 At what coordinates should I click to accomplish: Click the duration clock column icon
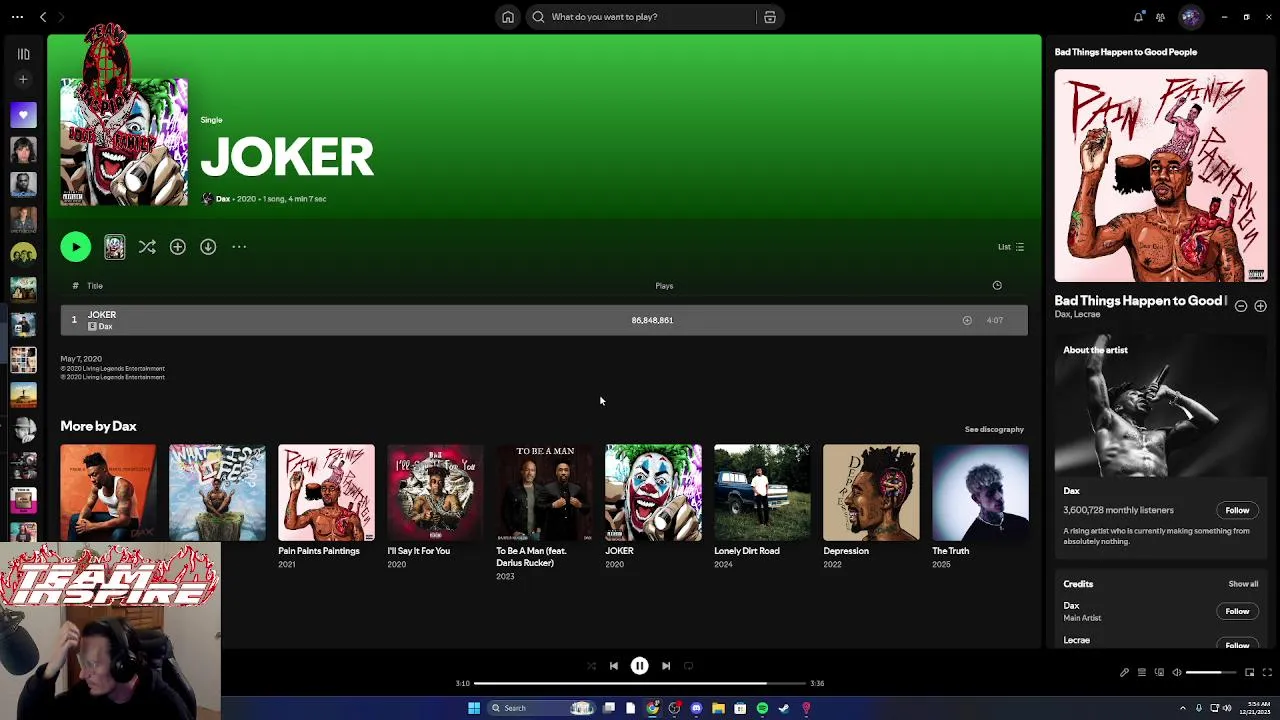pos(997,286)
